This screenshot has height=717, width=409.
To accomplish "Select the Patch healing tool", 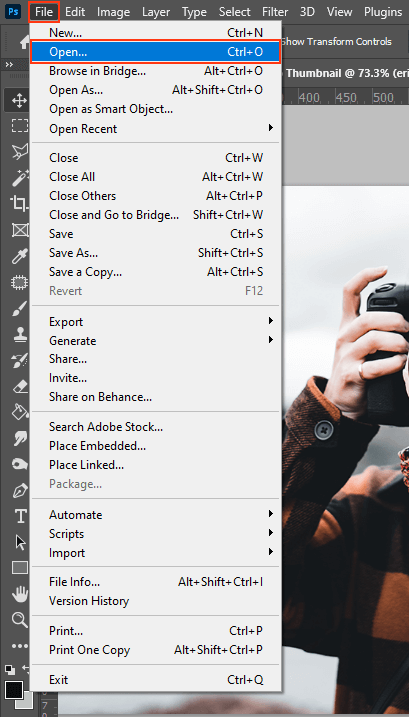I will (20, 283).
